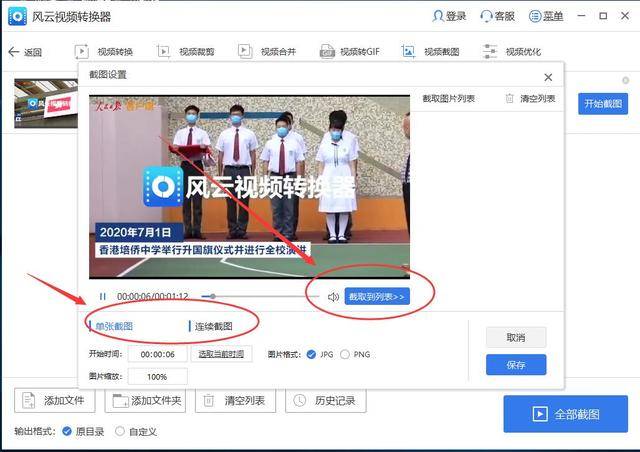Click the 开始时间 start time field

point(158,354)
